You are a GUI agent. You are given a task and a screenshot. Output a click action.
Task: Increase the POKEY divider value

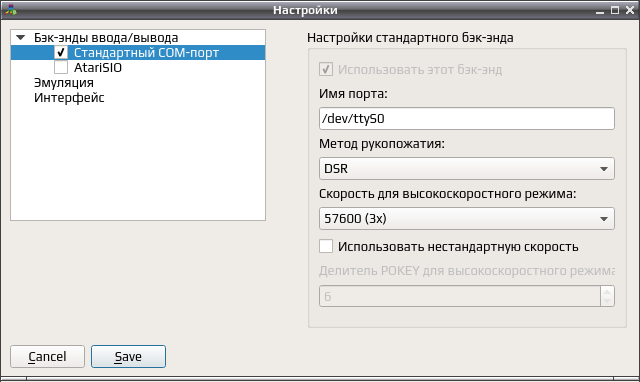(x=607, y=291)
